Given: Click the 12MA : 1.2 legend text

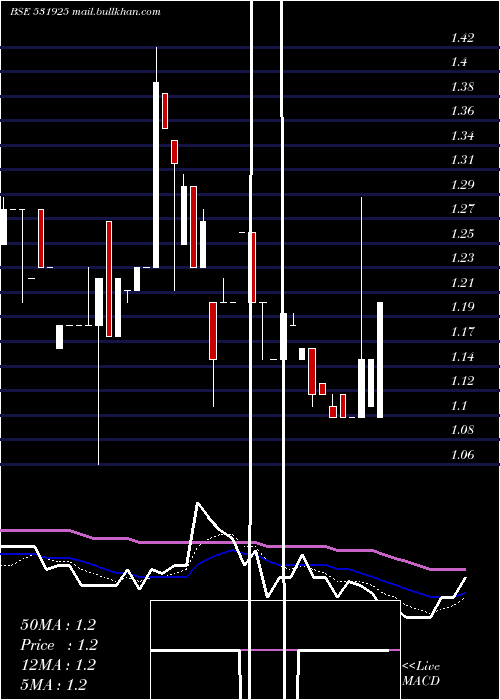Looking at the screenshot, I should tap(58, 665).
